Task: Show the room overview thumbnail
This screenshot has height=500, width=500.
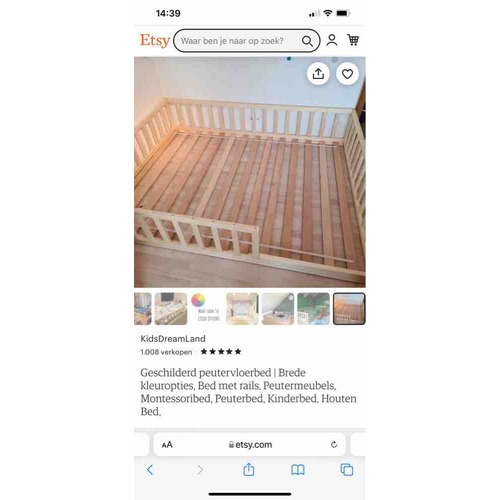Action: click(x=242, y=309)
